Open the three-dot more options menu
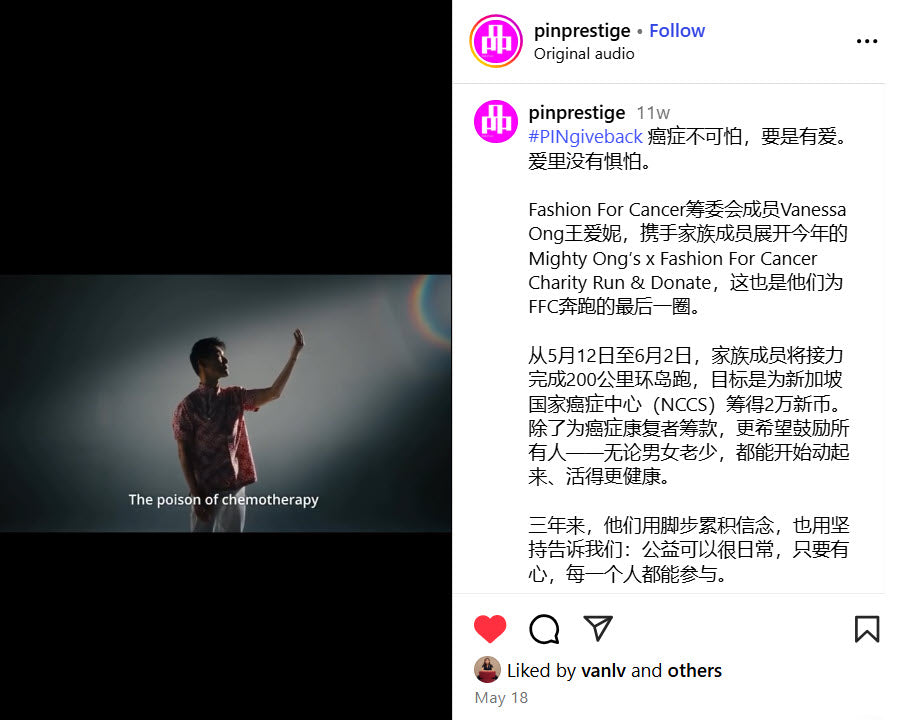The width and height of the screenshot is (916, 720). [867, 41]
